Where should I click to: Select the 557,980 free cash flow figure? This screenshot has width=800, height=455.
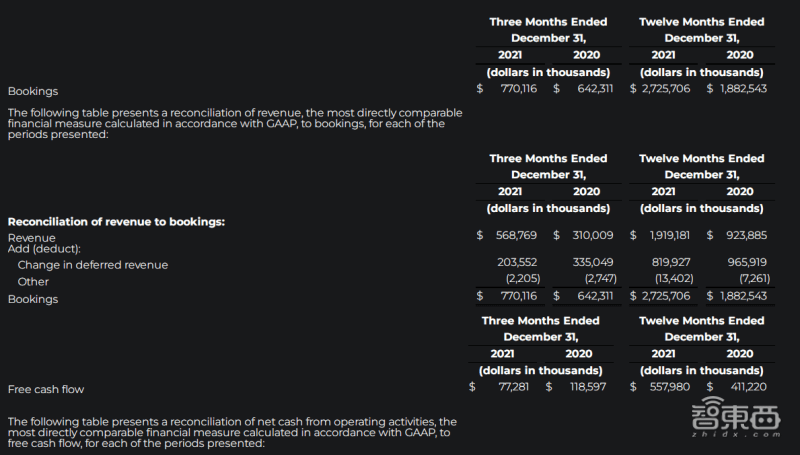click(x=669, y=387)
